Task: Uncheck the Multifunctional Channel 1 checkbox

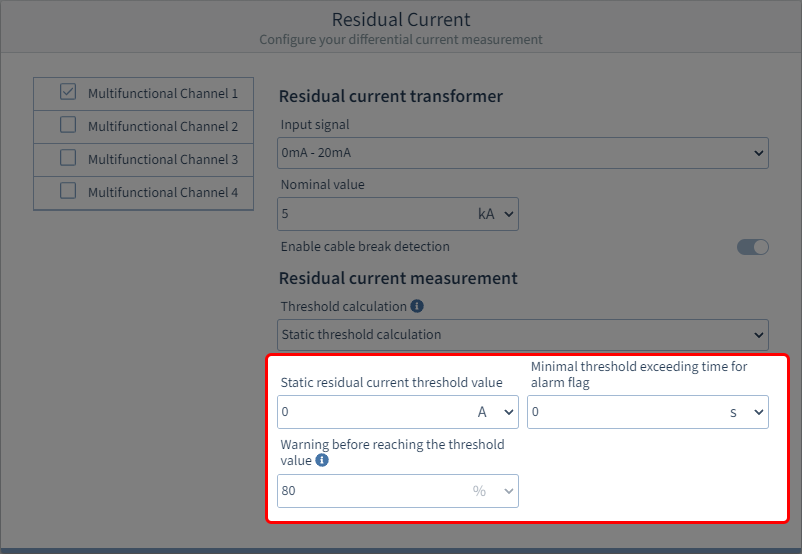Action: [x=68, y=92]
